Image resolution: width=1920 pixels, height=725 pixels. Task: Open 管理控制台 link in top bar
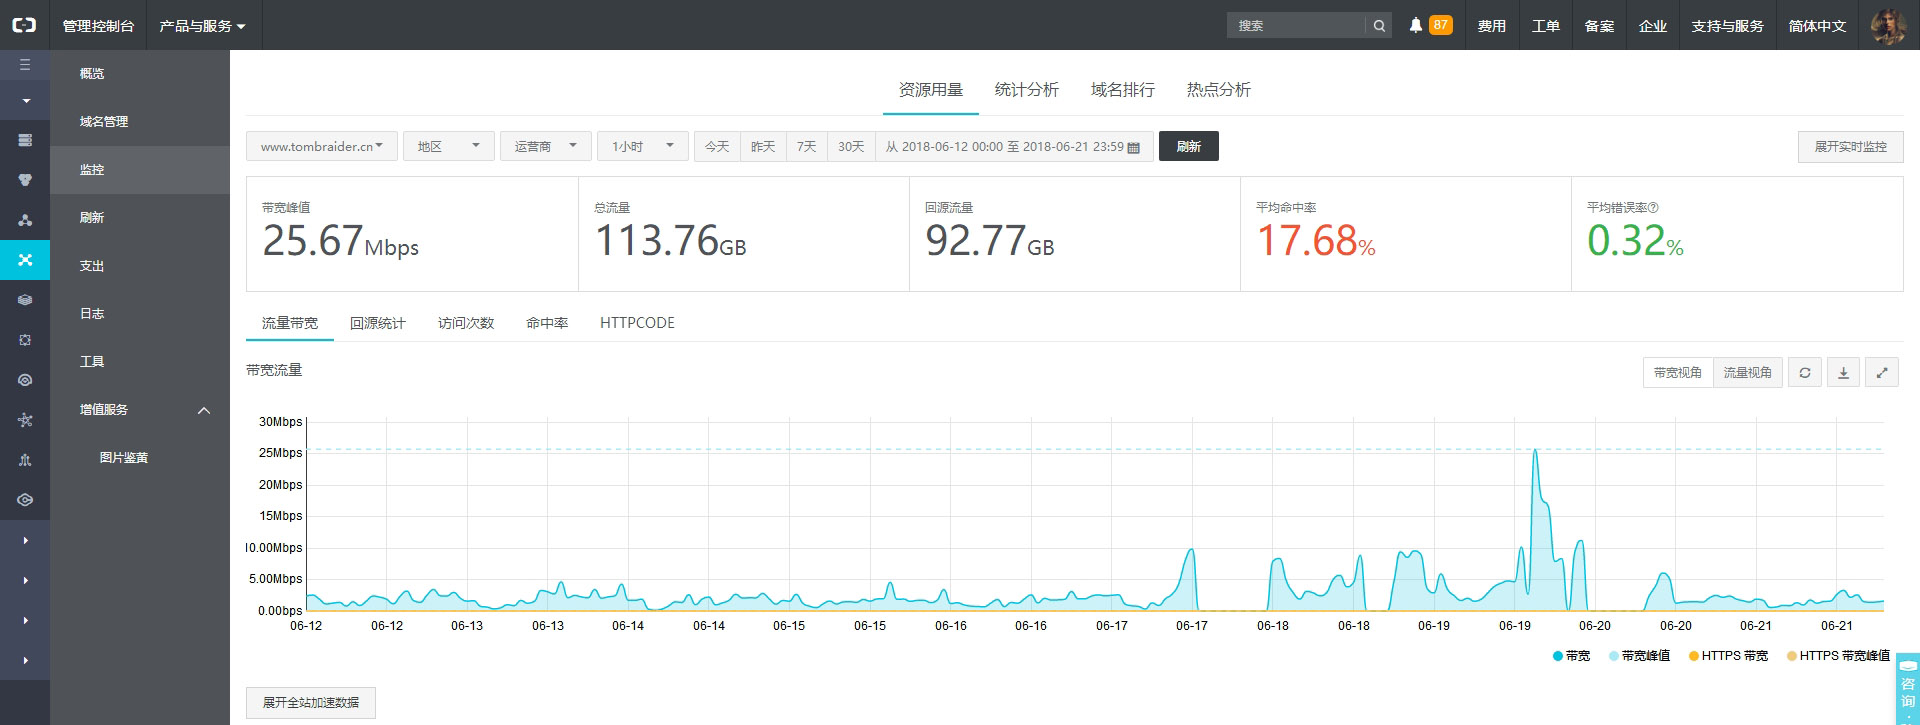click(x=98, y=26)
